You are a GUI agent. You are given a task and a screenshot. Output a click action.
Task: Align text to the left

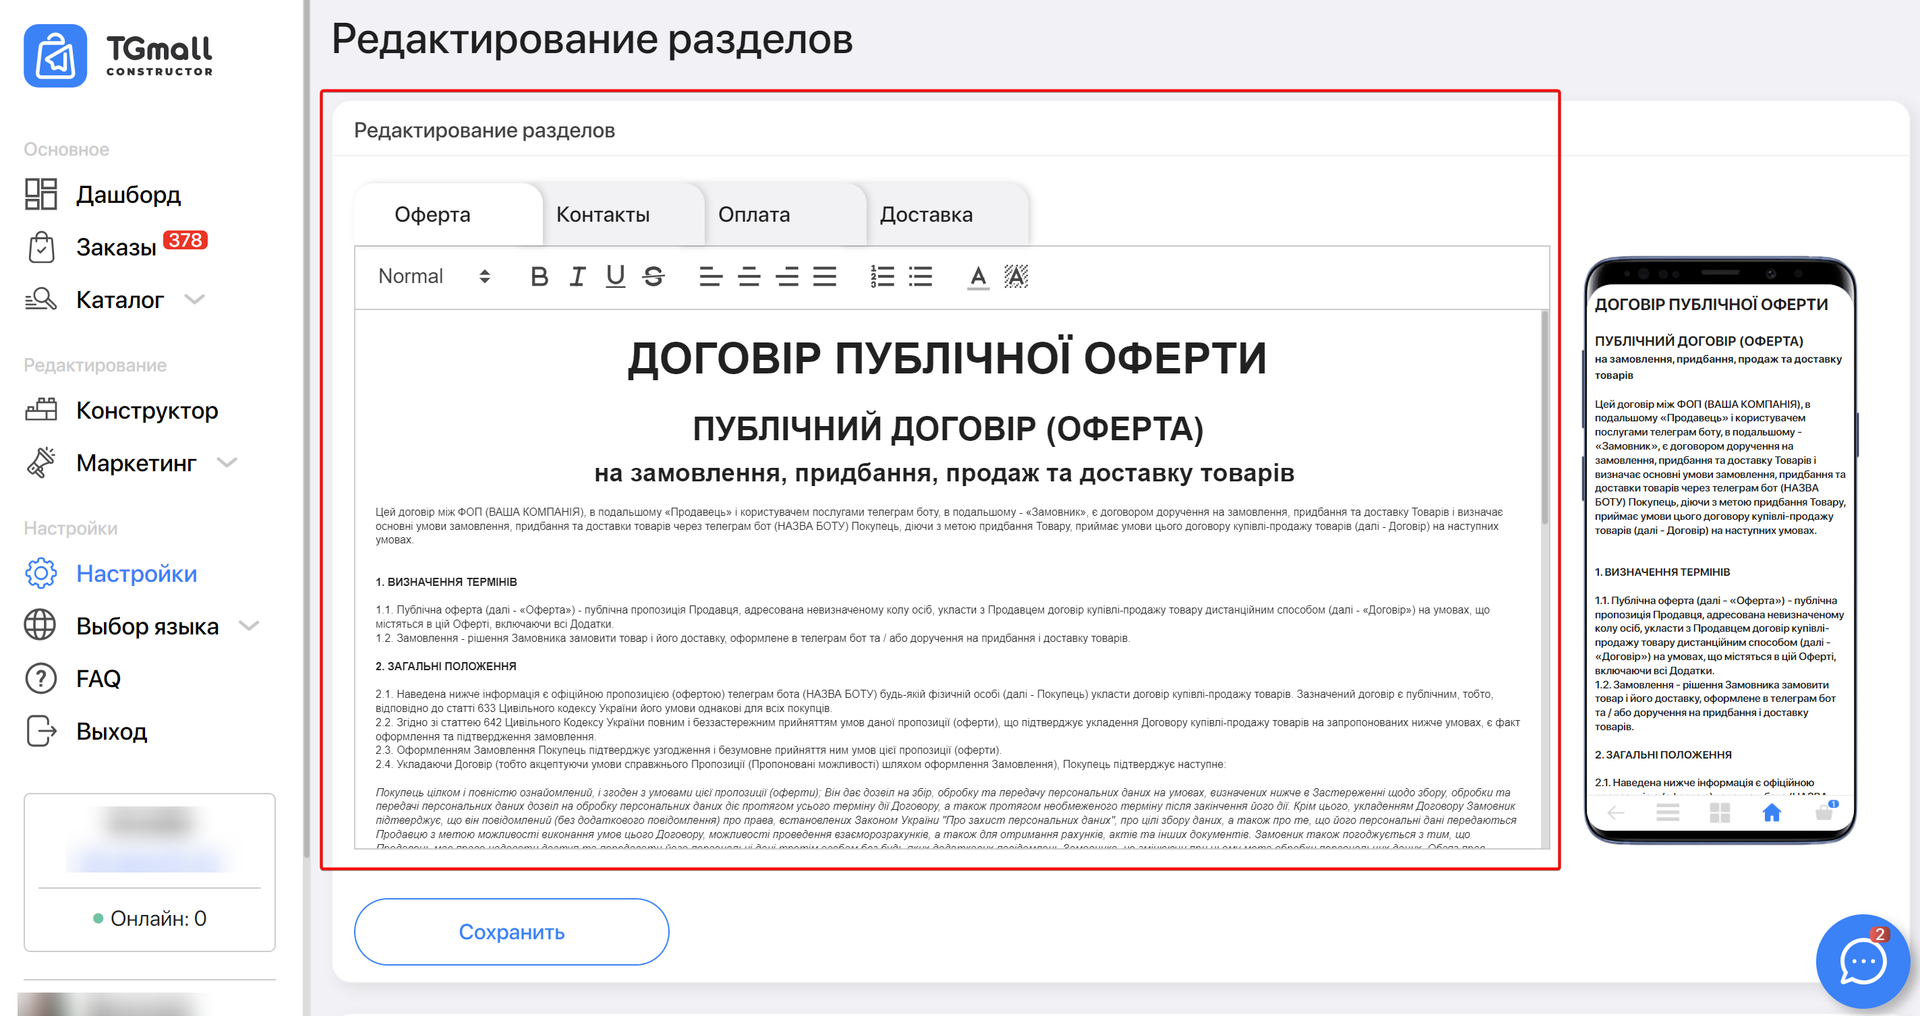click(x=710, y=277)
